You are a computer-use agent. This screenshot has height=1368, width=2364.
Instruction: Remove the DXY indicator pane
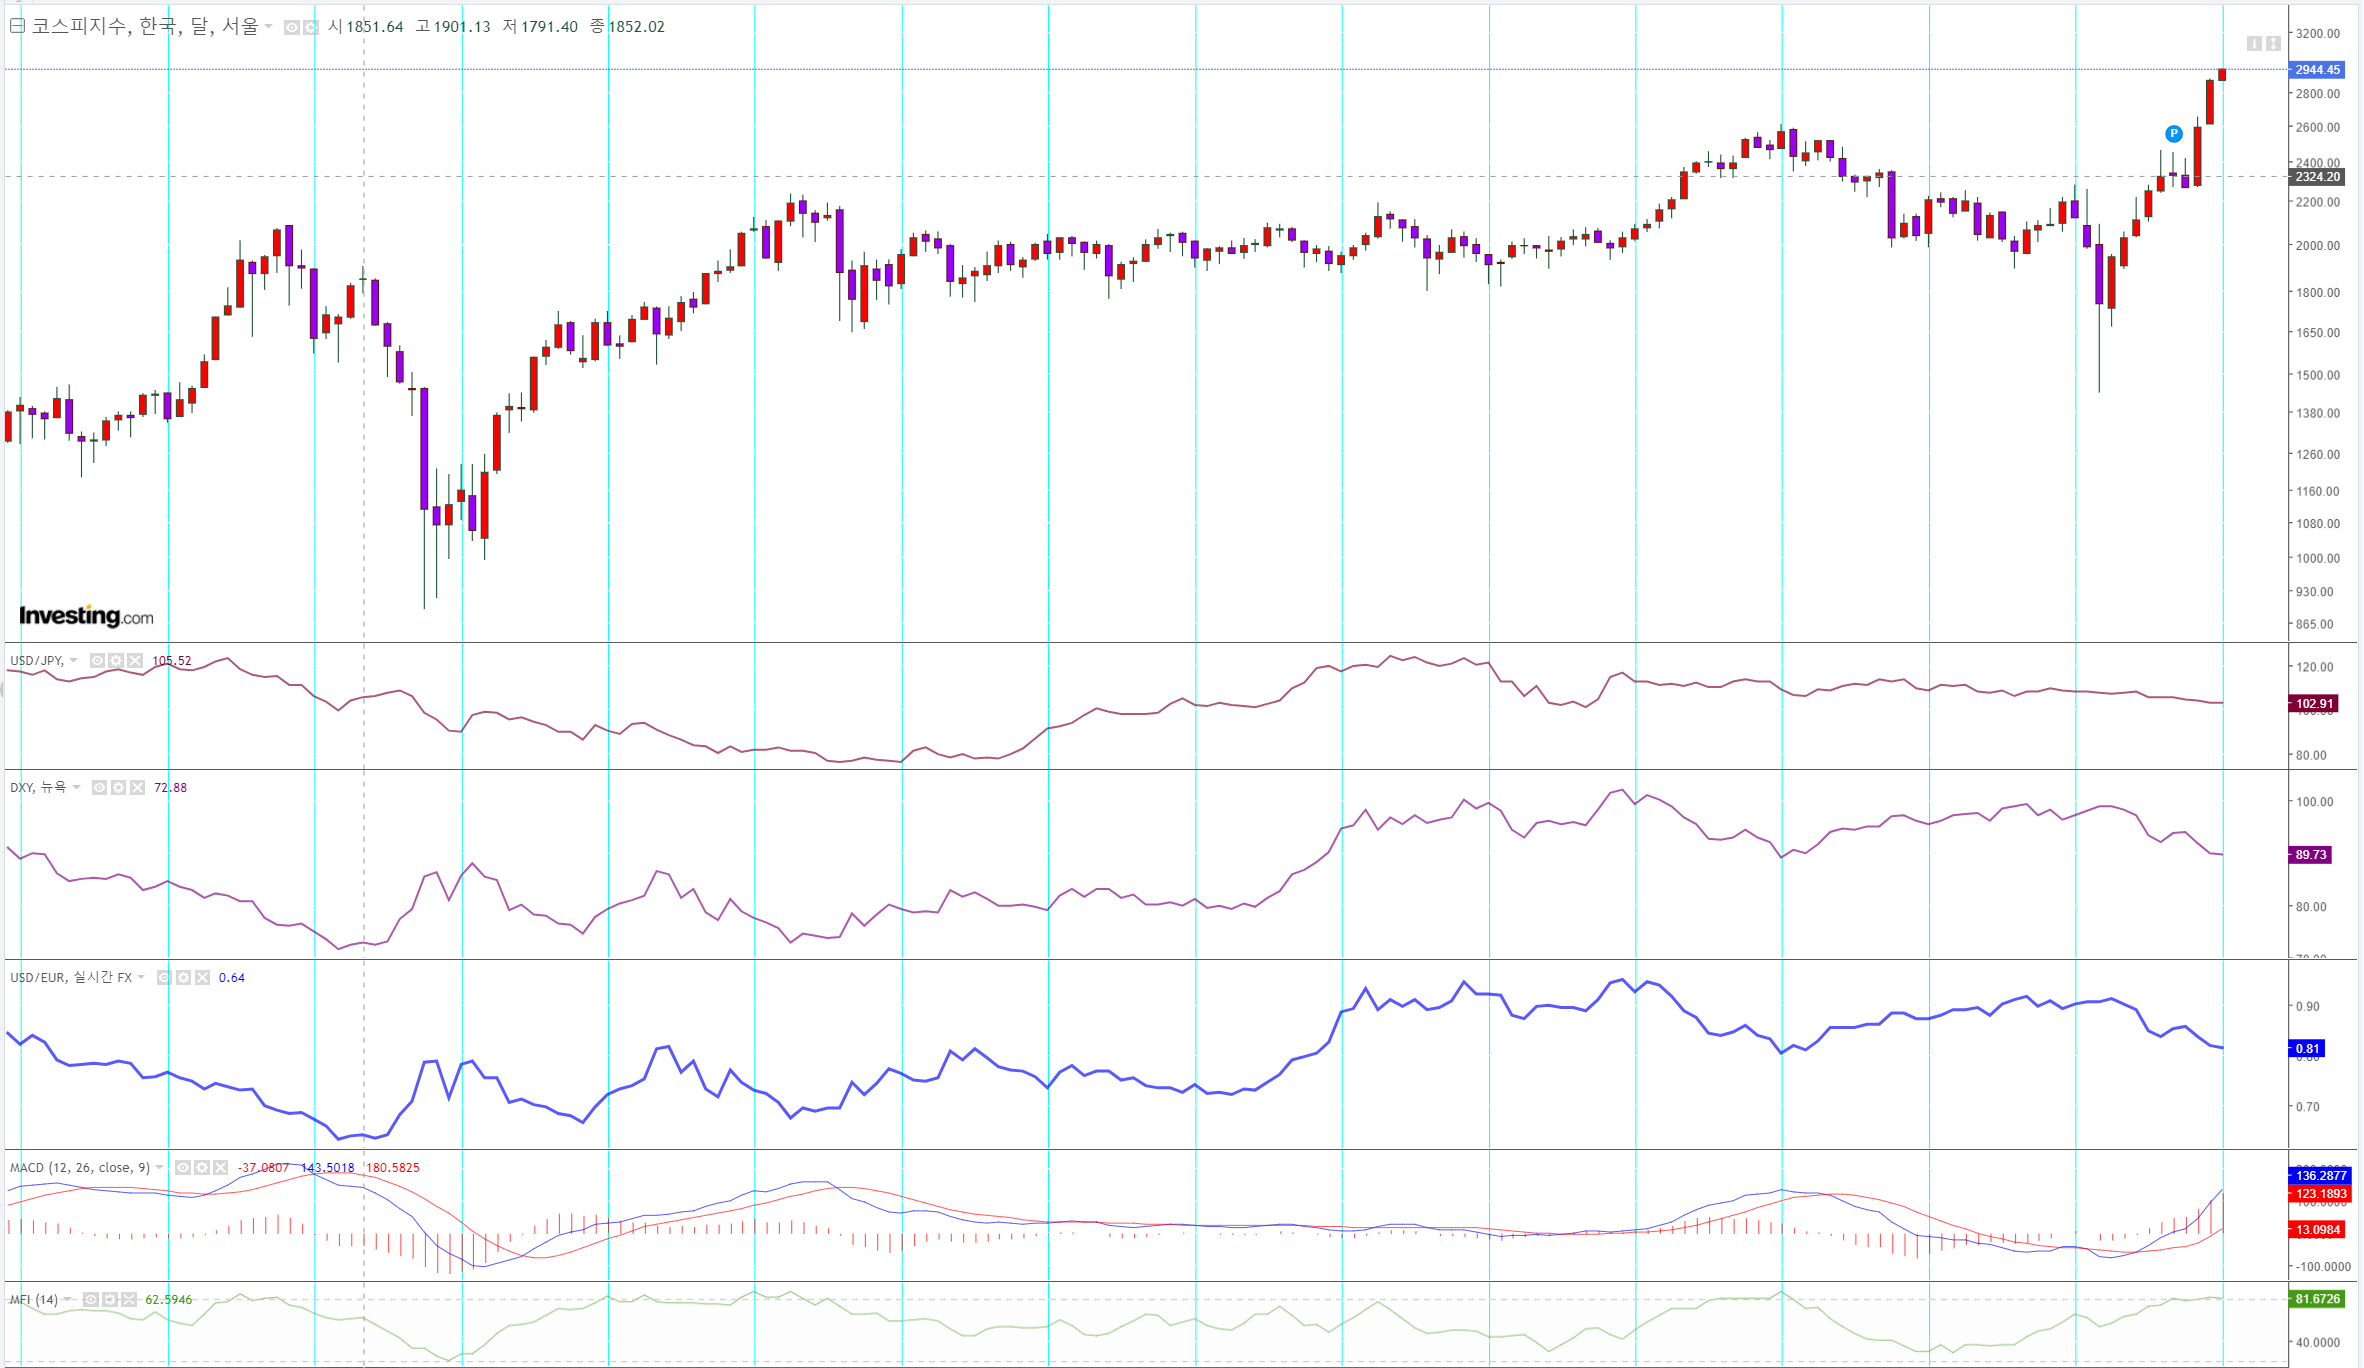point(137,788)
